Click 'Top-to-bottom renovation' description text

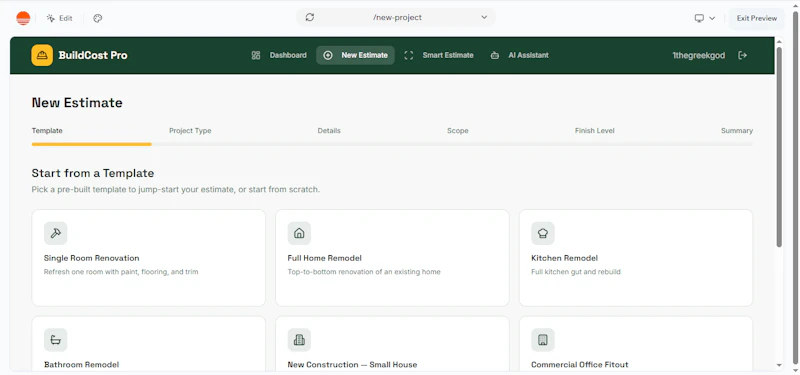pos(364,272)
